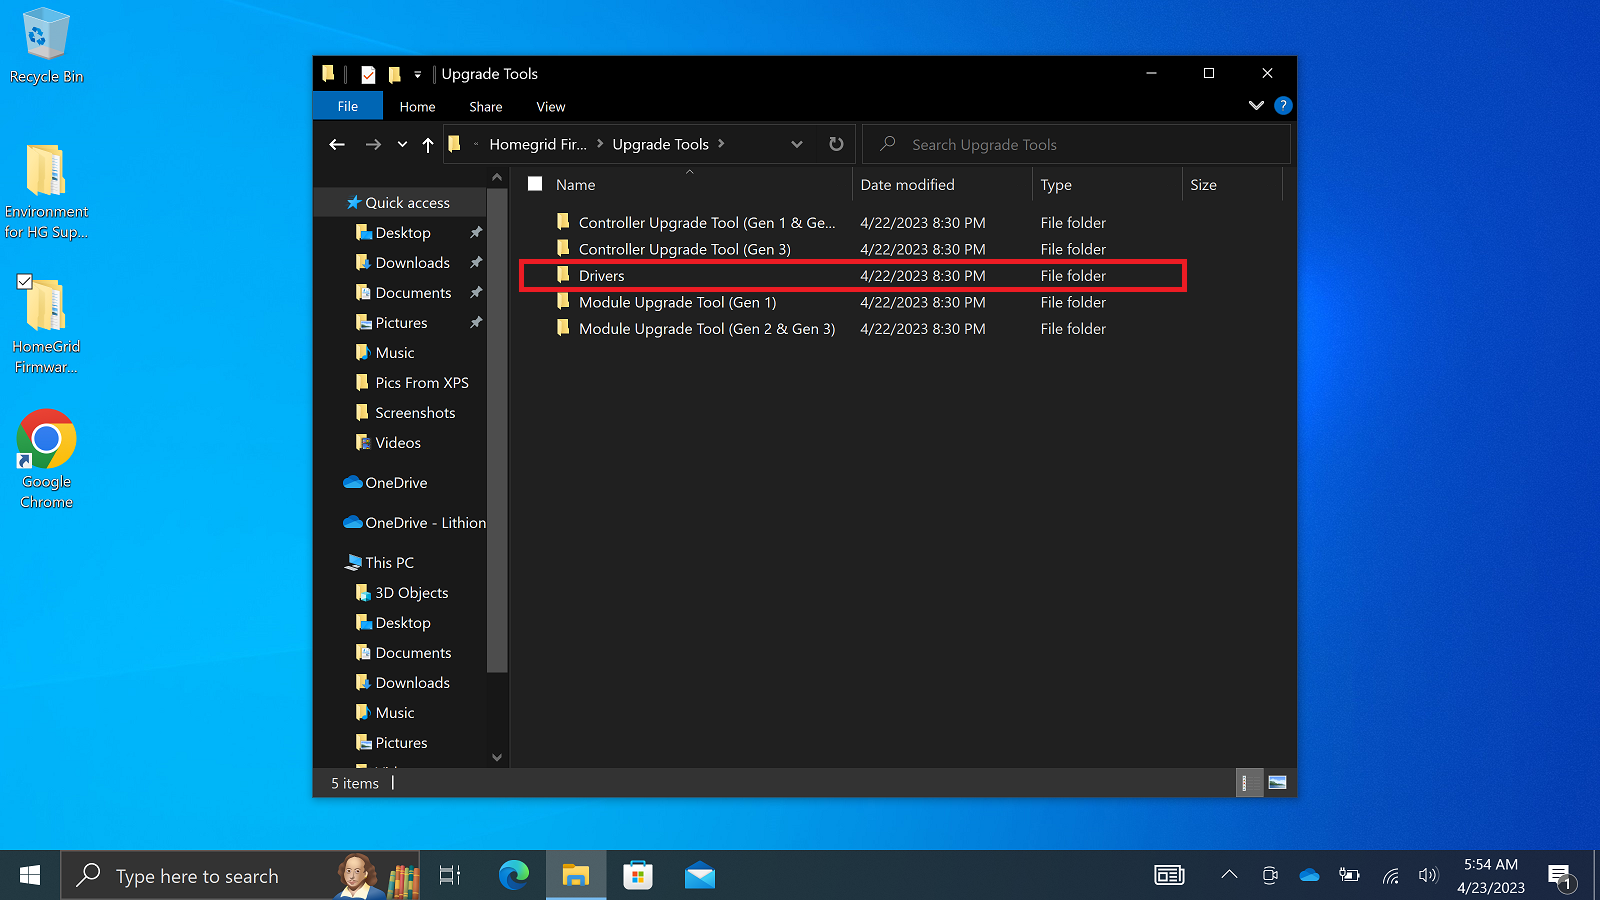This screenshot has width=1600, height=900.
Task: Switch to large icons view layout
Action: tap(1277, 783)
